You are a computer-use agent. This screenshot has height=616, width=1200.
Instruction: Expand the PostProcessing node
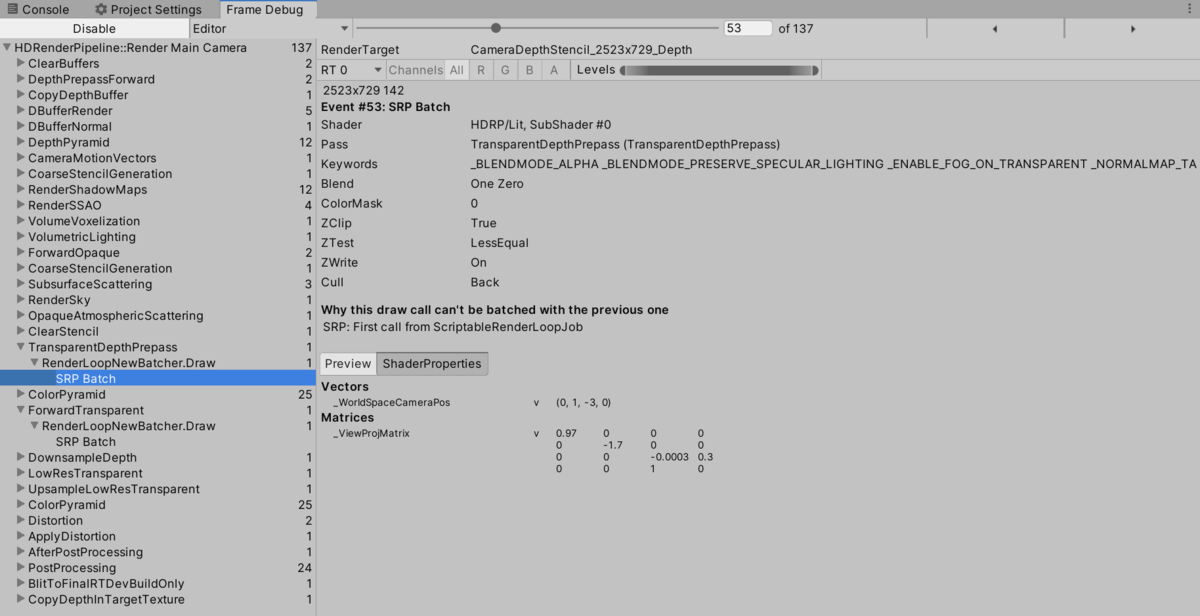click(x=21, y=568)
